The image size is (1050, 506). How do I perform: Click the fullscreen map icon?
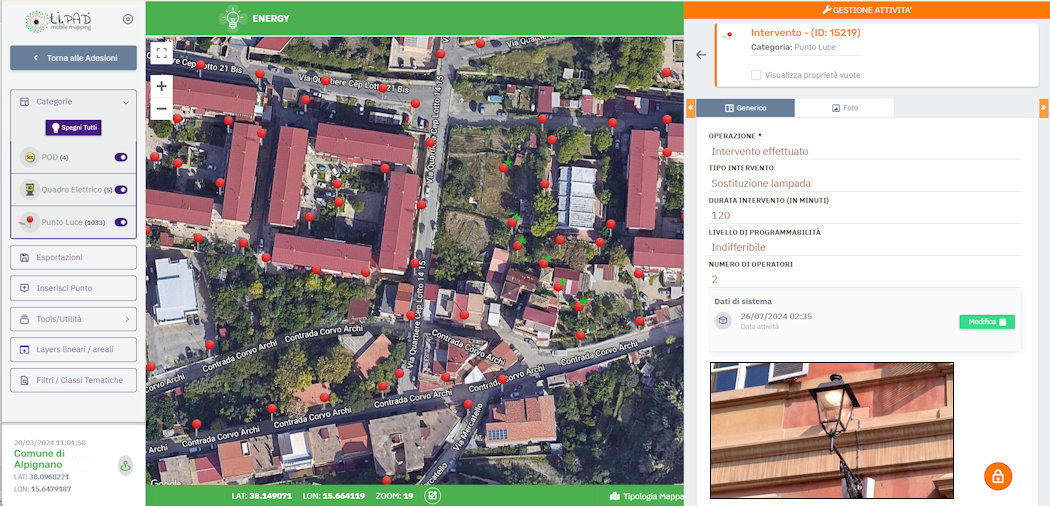[162, 54]
